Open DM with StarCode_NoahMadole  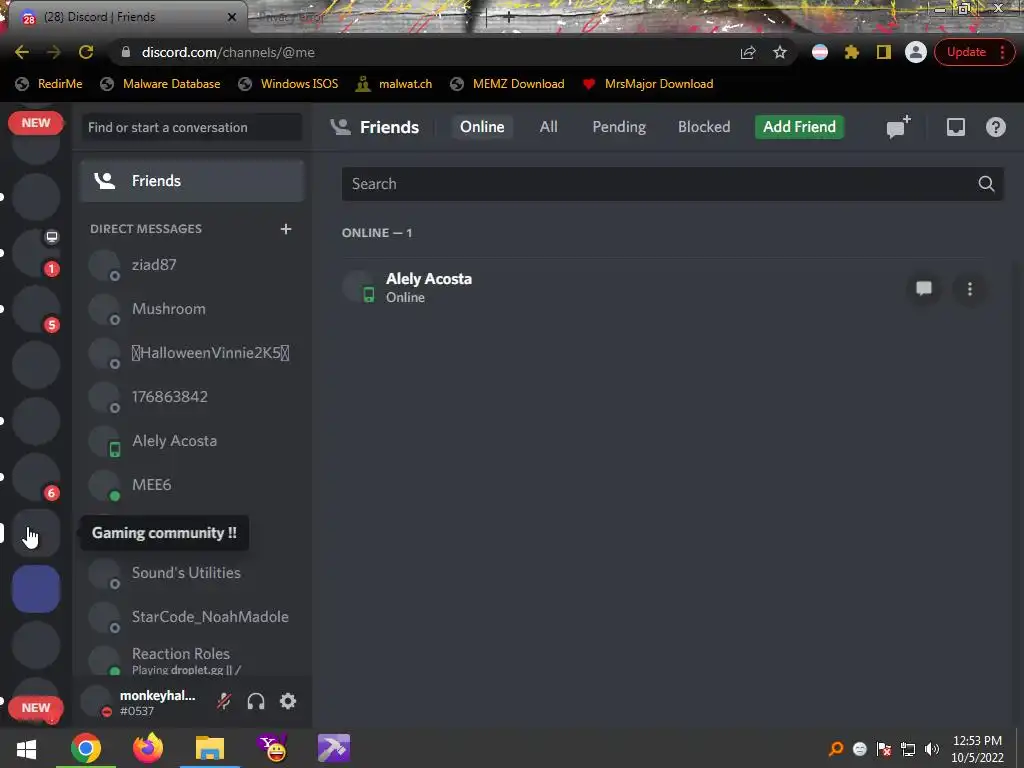point(192,617)
